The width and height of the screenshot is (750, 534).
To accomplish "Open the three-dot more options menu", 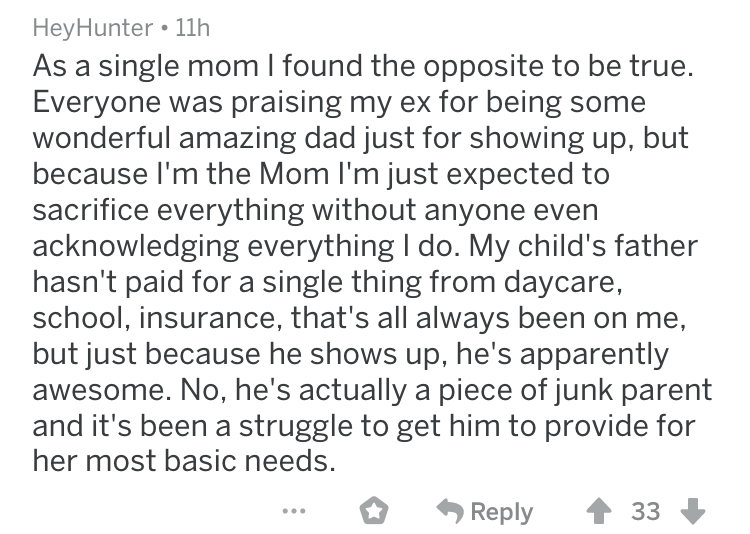I will coord(294,511).
